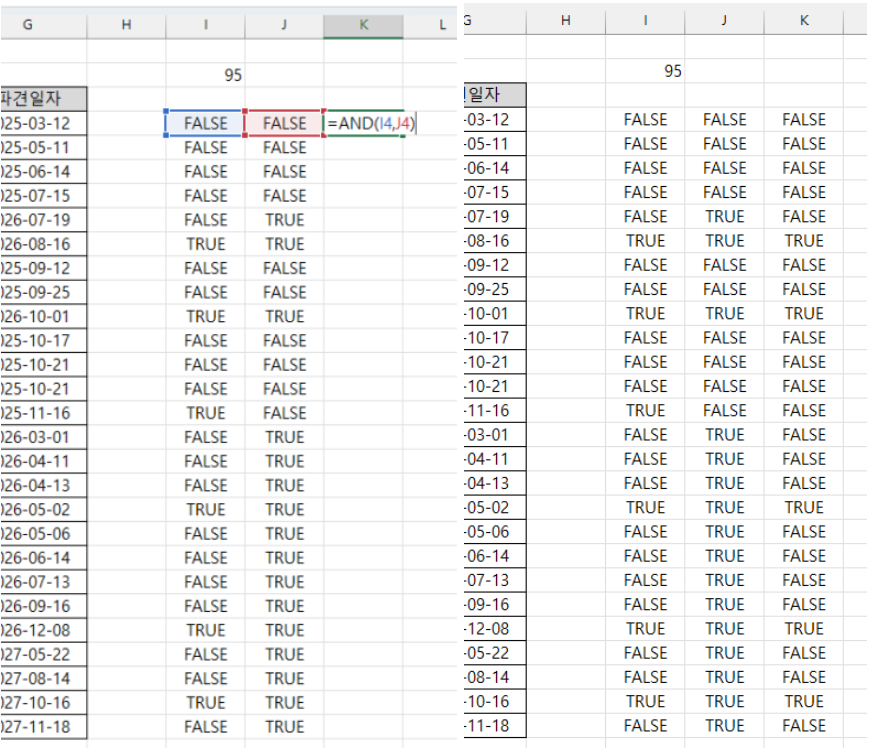Click the 95 value in right sheet

click(645, 71)
